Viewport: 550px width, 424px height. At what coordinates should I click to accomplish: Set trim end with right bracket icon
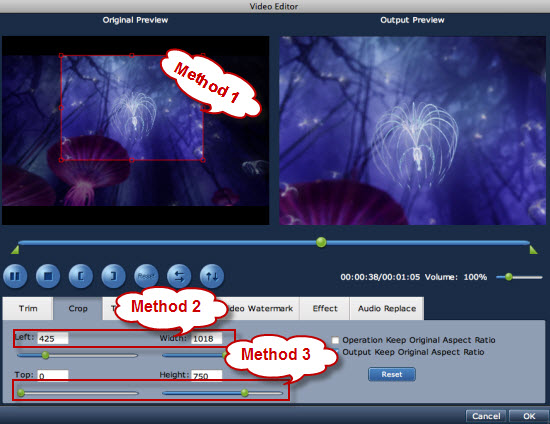(x=113, y=276)
